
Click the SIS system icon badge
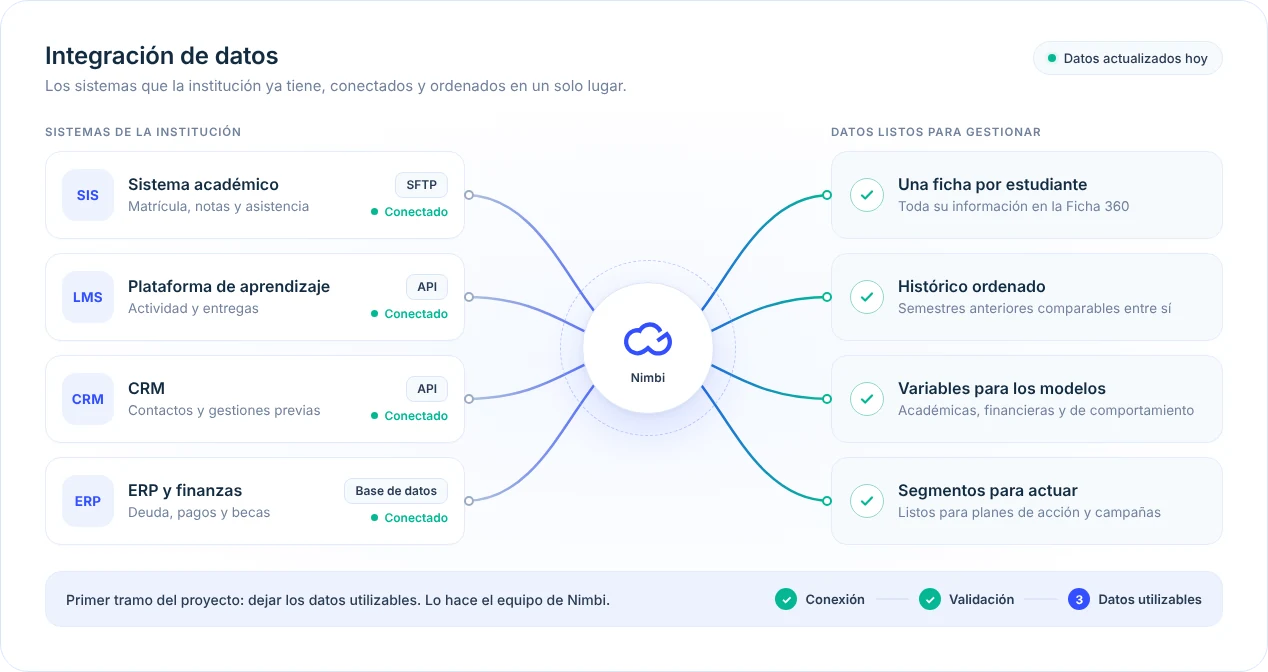click(x=88, y=195)
